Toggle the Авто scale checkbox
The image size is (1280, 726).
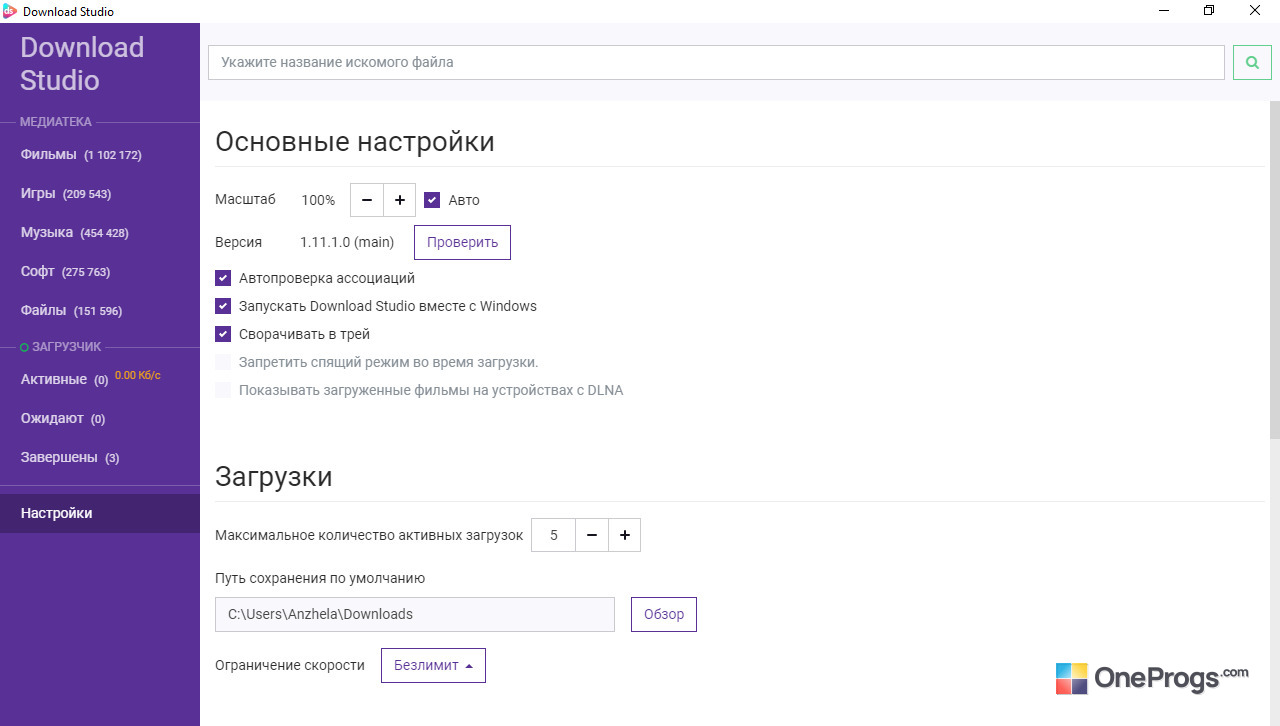[432, 200]
